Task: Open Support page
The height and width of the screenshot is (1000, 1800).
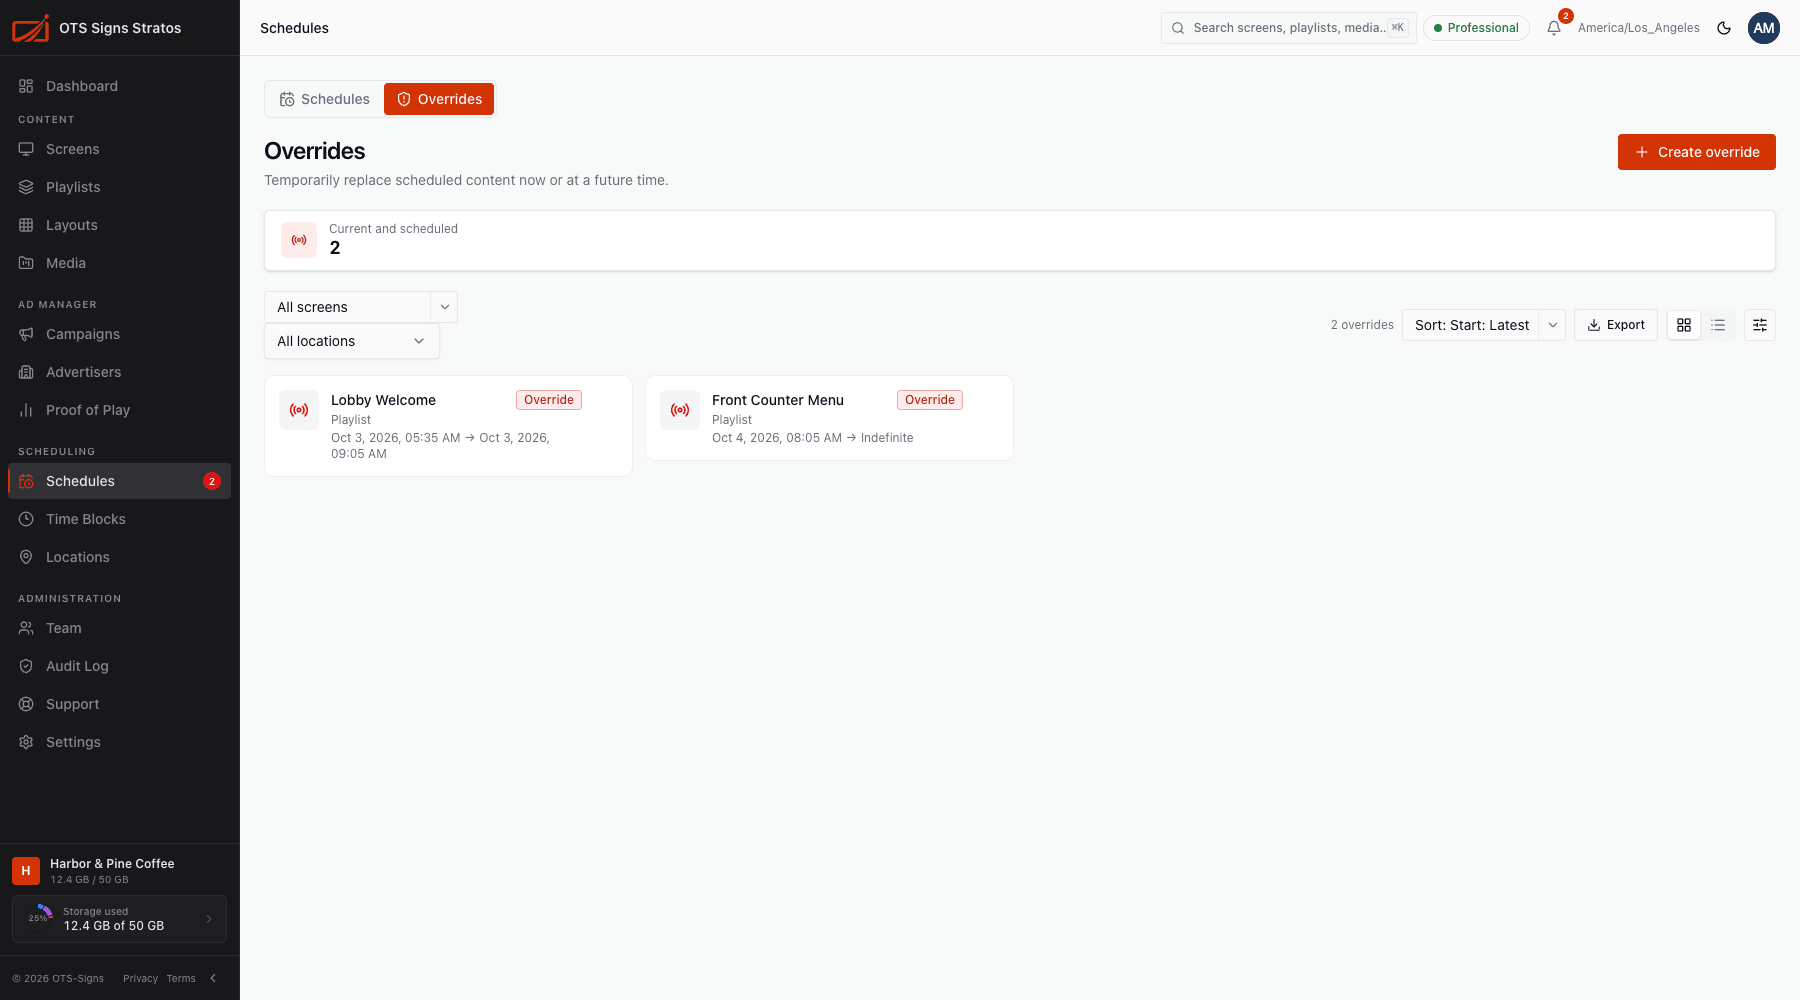Action: coord(120,704)
